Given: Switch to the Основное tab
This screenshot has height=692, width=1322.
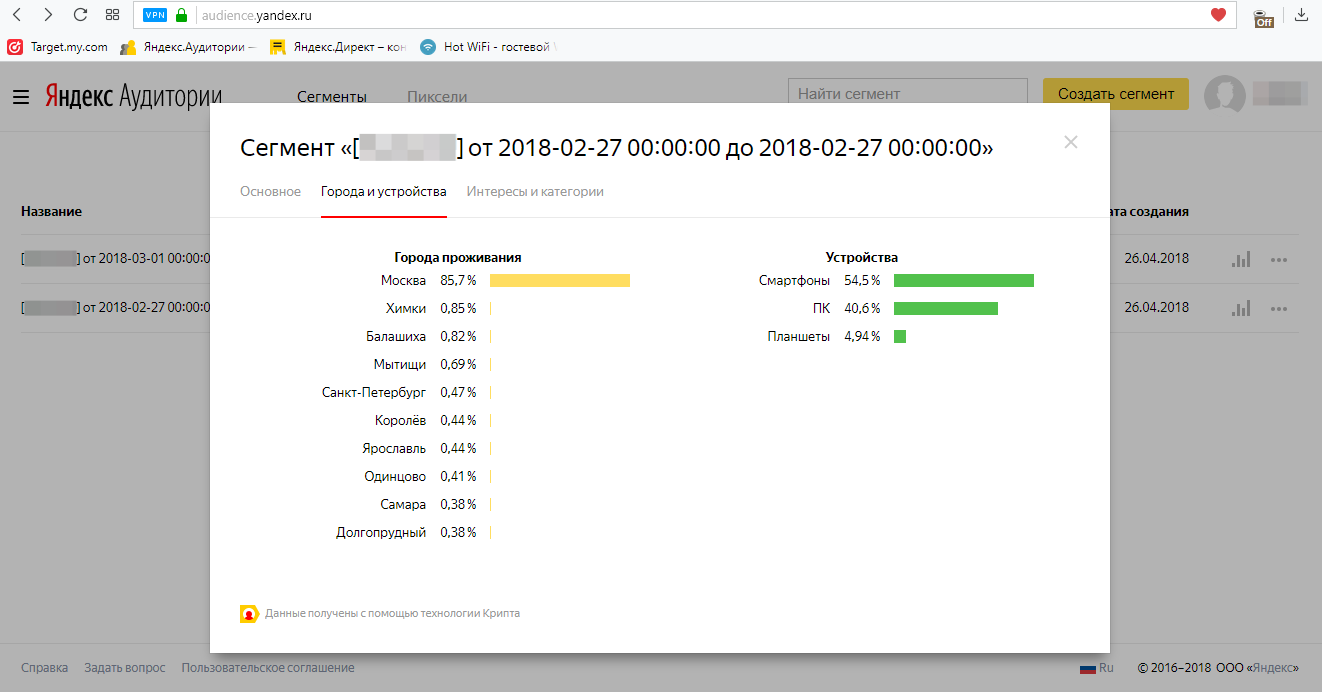Looking at the screenshot, I should click(270, 191).
